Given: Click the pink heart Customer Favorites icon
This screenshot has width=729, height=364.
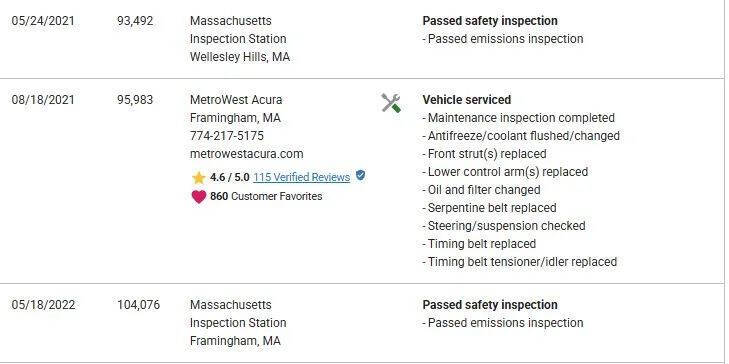Looking at the screenshot, I should point(199,197).
